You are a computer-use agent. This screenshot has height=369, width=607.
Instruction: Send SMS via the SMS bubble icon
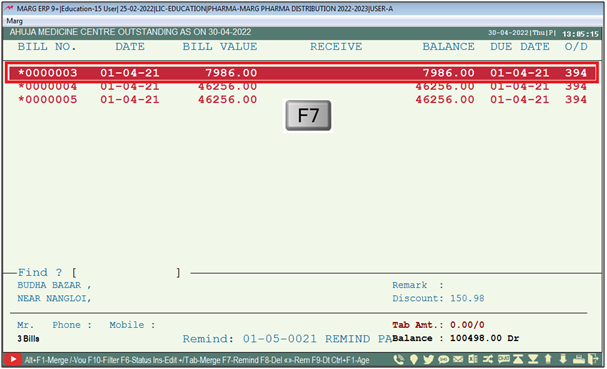point(443,359)
